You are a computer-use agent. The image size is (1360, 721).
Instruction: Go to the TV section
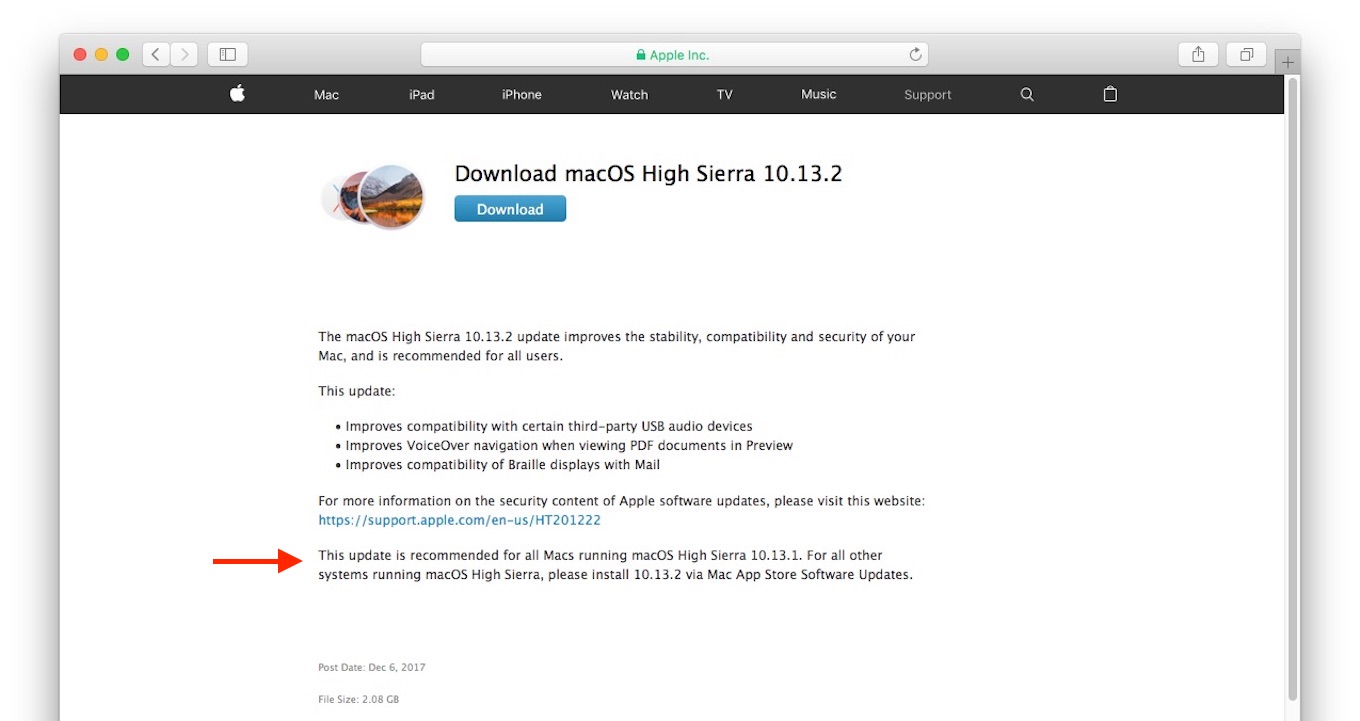pos(724,95)
